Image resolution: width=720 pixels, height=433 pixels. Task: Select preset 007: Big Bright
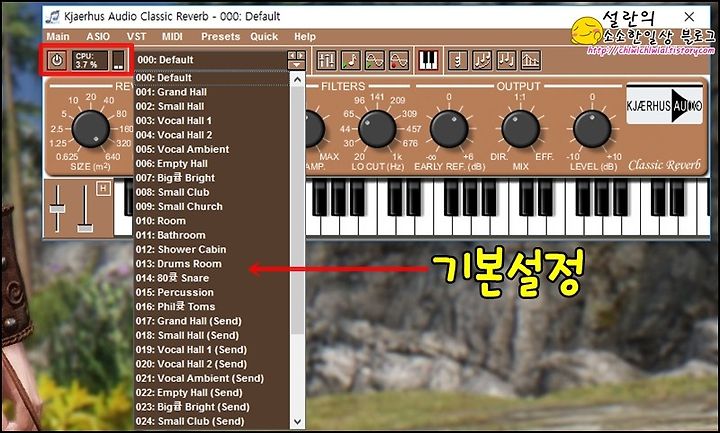click(x=212, y=178)
